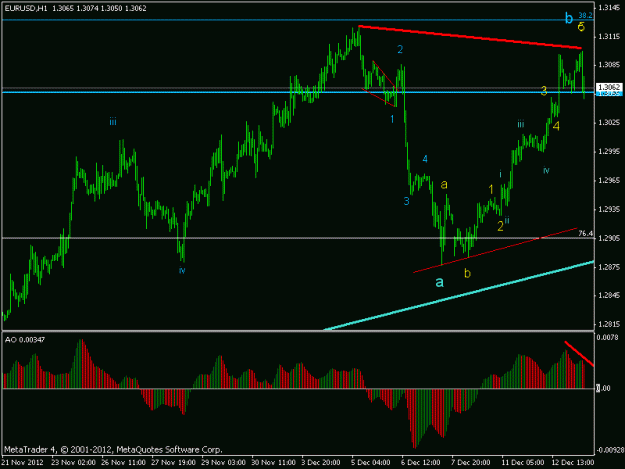Click the 1.3025 price axis value
The width and height of the screenshot is (625, 469).
609,122
